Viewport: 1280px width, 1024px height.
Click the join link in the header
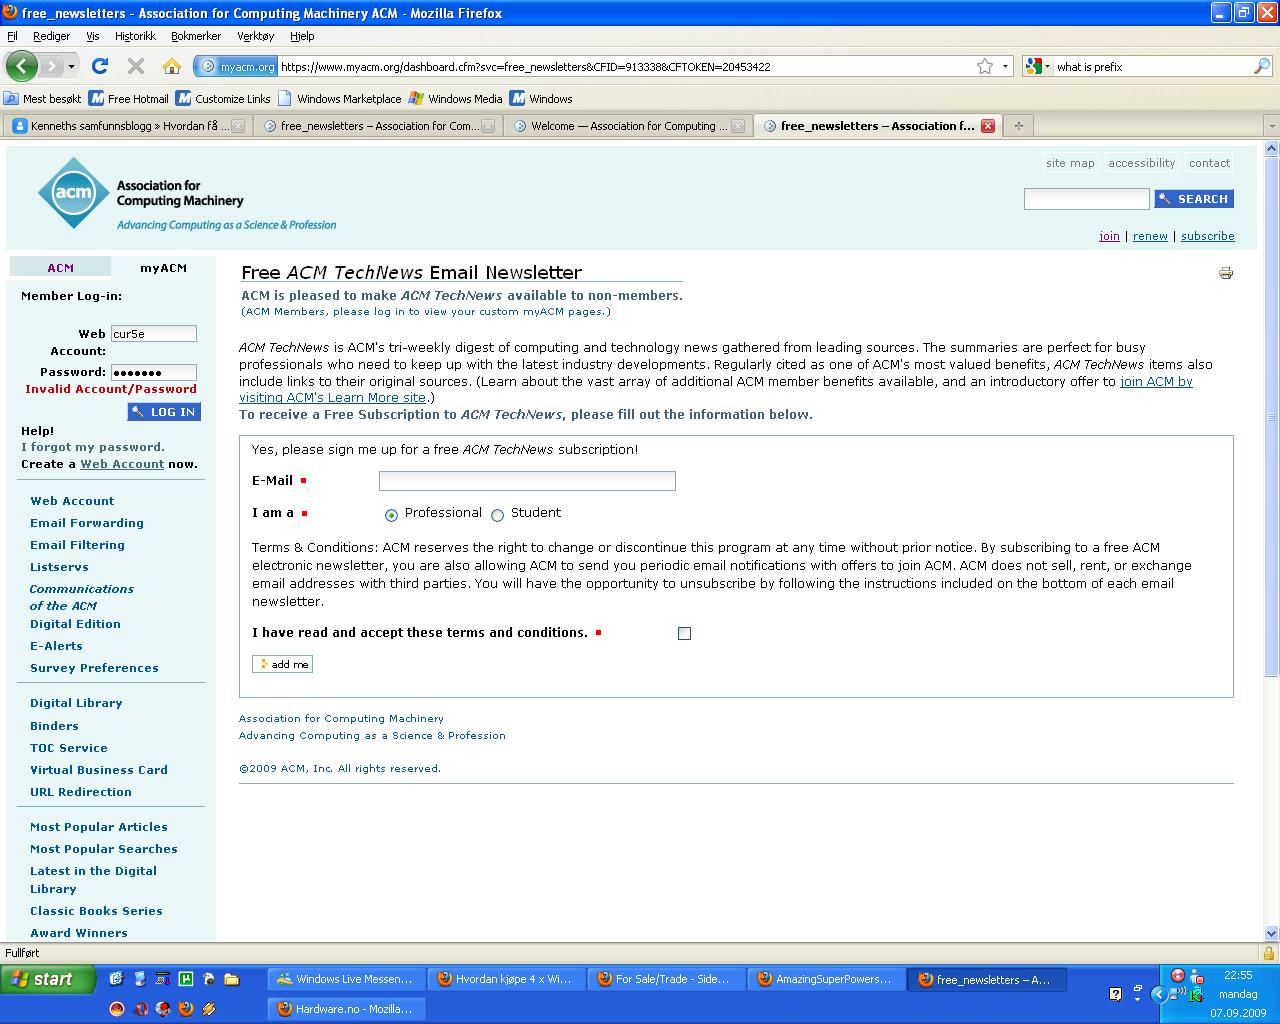pyautogui.click(x=1109, y=236)
